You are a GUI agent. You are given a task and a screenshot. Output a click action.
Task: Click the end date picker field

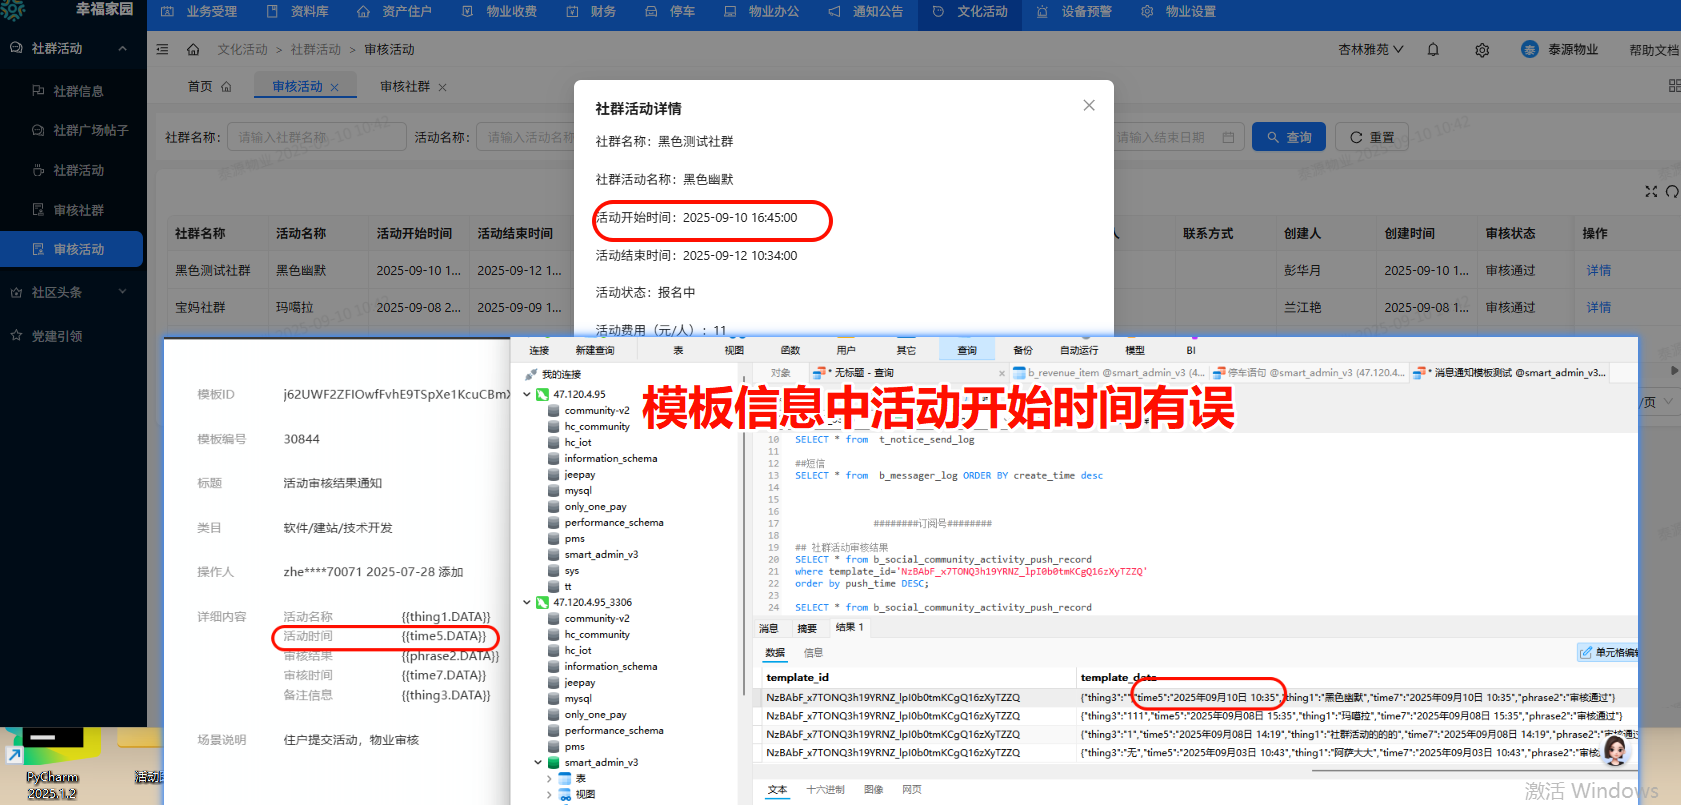click(1175, 137)
